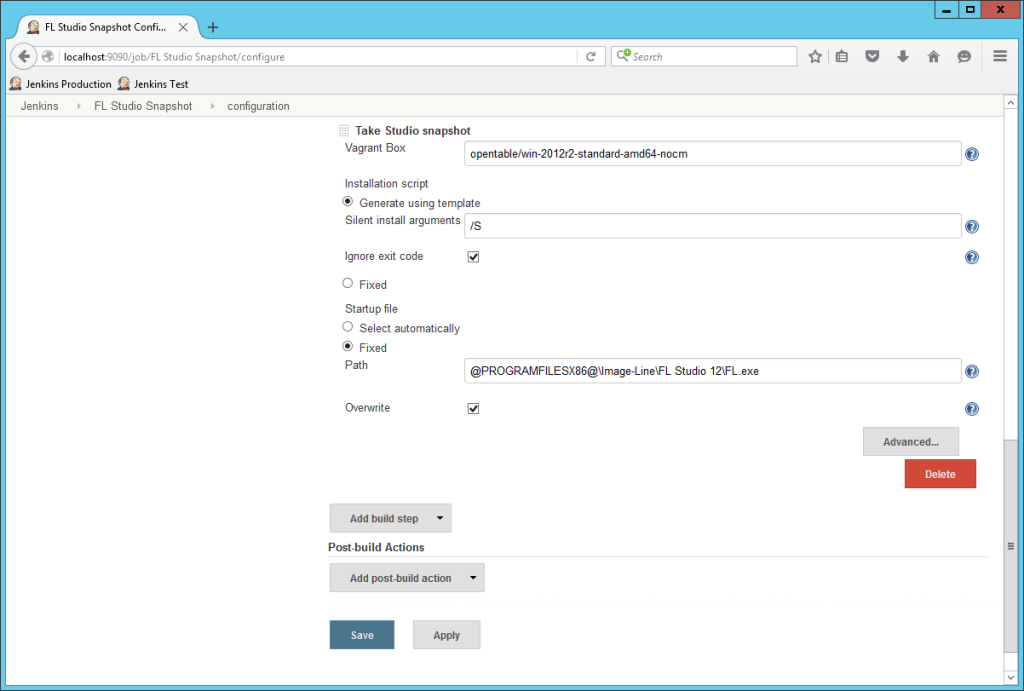The image size is (1024, 691).
Task: Open the Firefox hamburger menu
Action: tap(999, 56)
